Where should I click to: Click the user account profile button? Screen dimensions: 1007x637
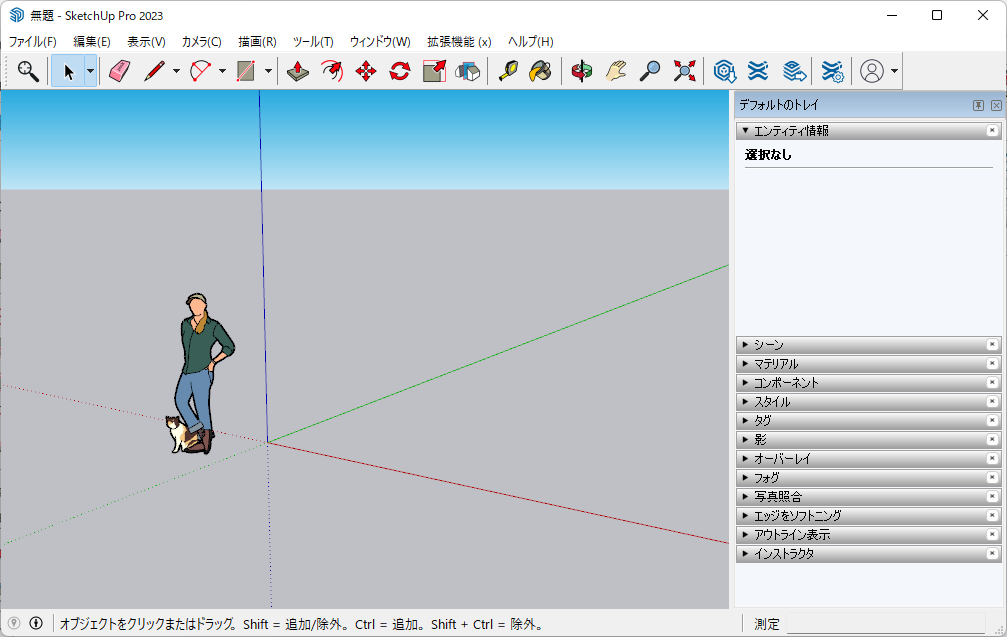tap(872, 71)
